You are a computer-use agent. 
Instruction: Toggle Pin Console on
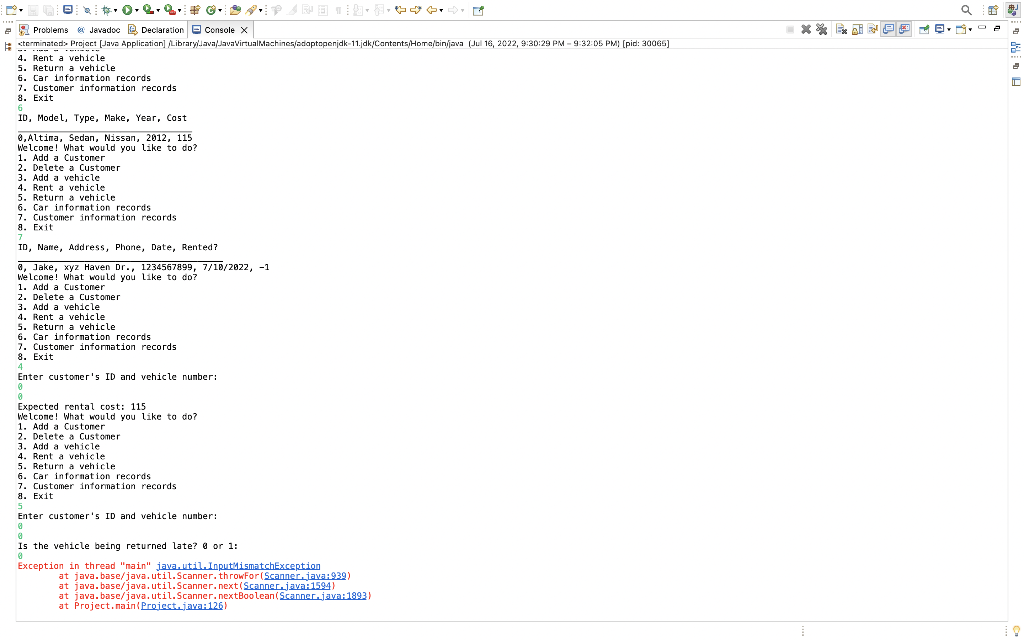click(871, 30)
